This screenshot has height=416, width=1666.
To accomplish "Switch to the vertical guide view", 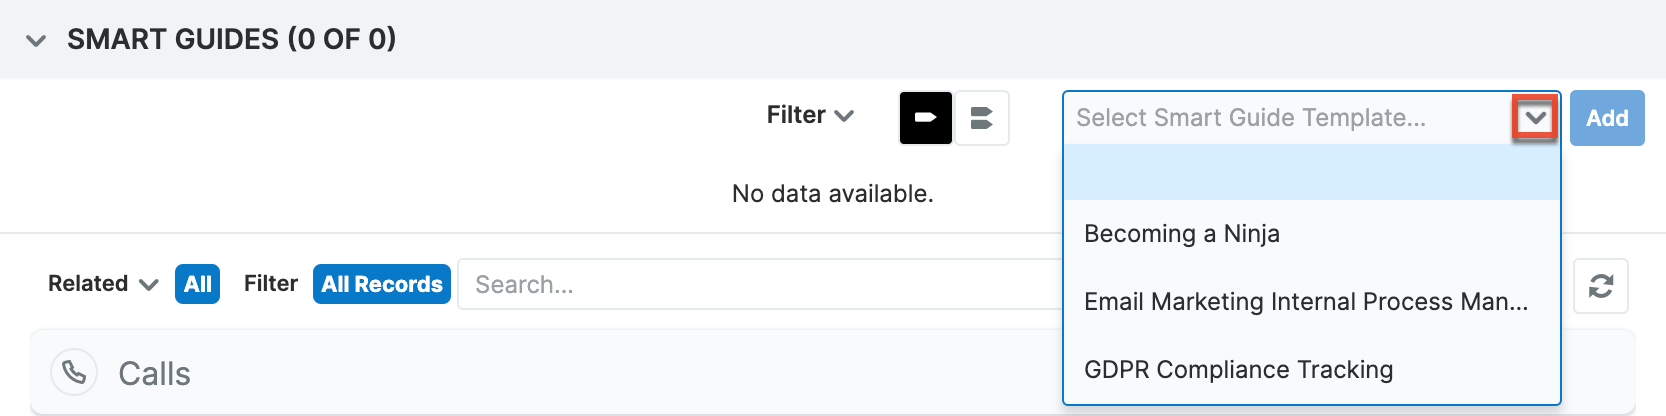I will coord(982,118).
